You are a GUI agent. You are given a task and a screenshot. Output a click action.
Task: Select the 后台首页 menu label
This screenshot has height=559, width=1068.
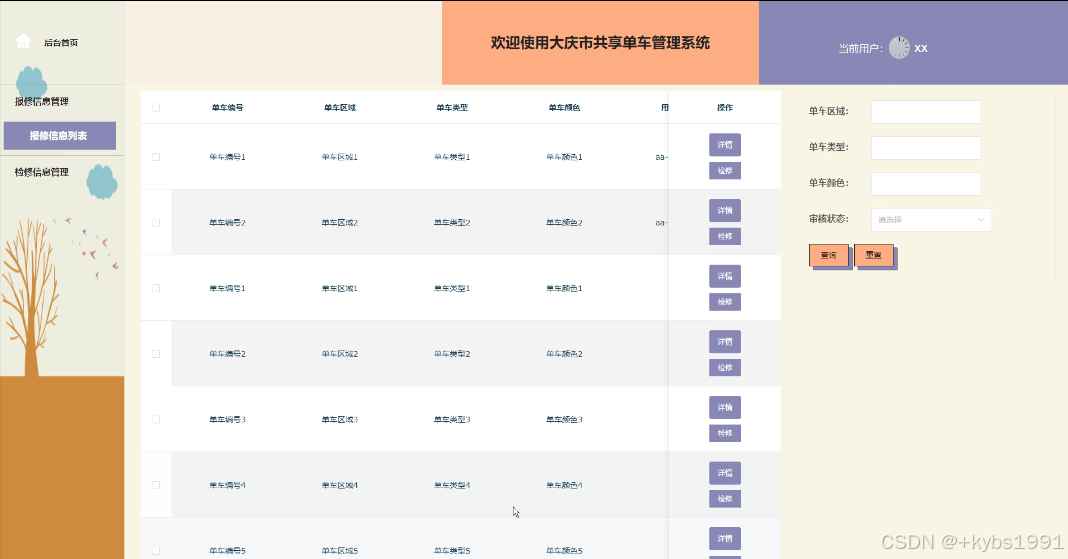pyautogui.click(x=61, y=42)
